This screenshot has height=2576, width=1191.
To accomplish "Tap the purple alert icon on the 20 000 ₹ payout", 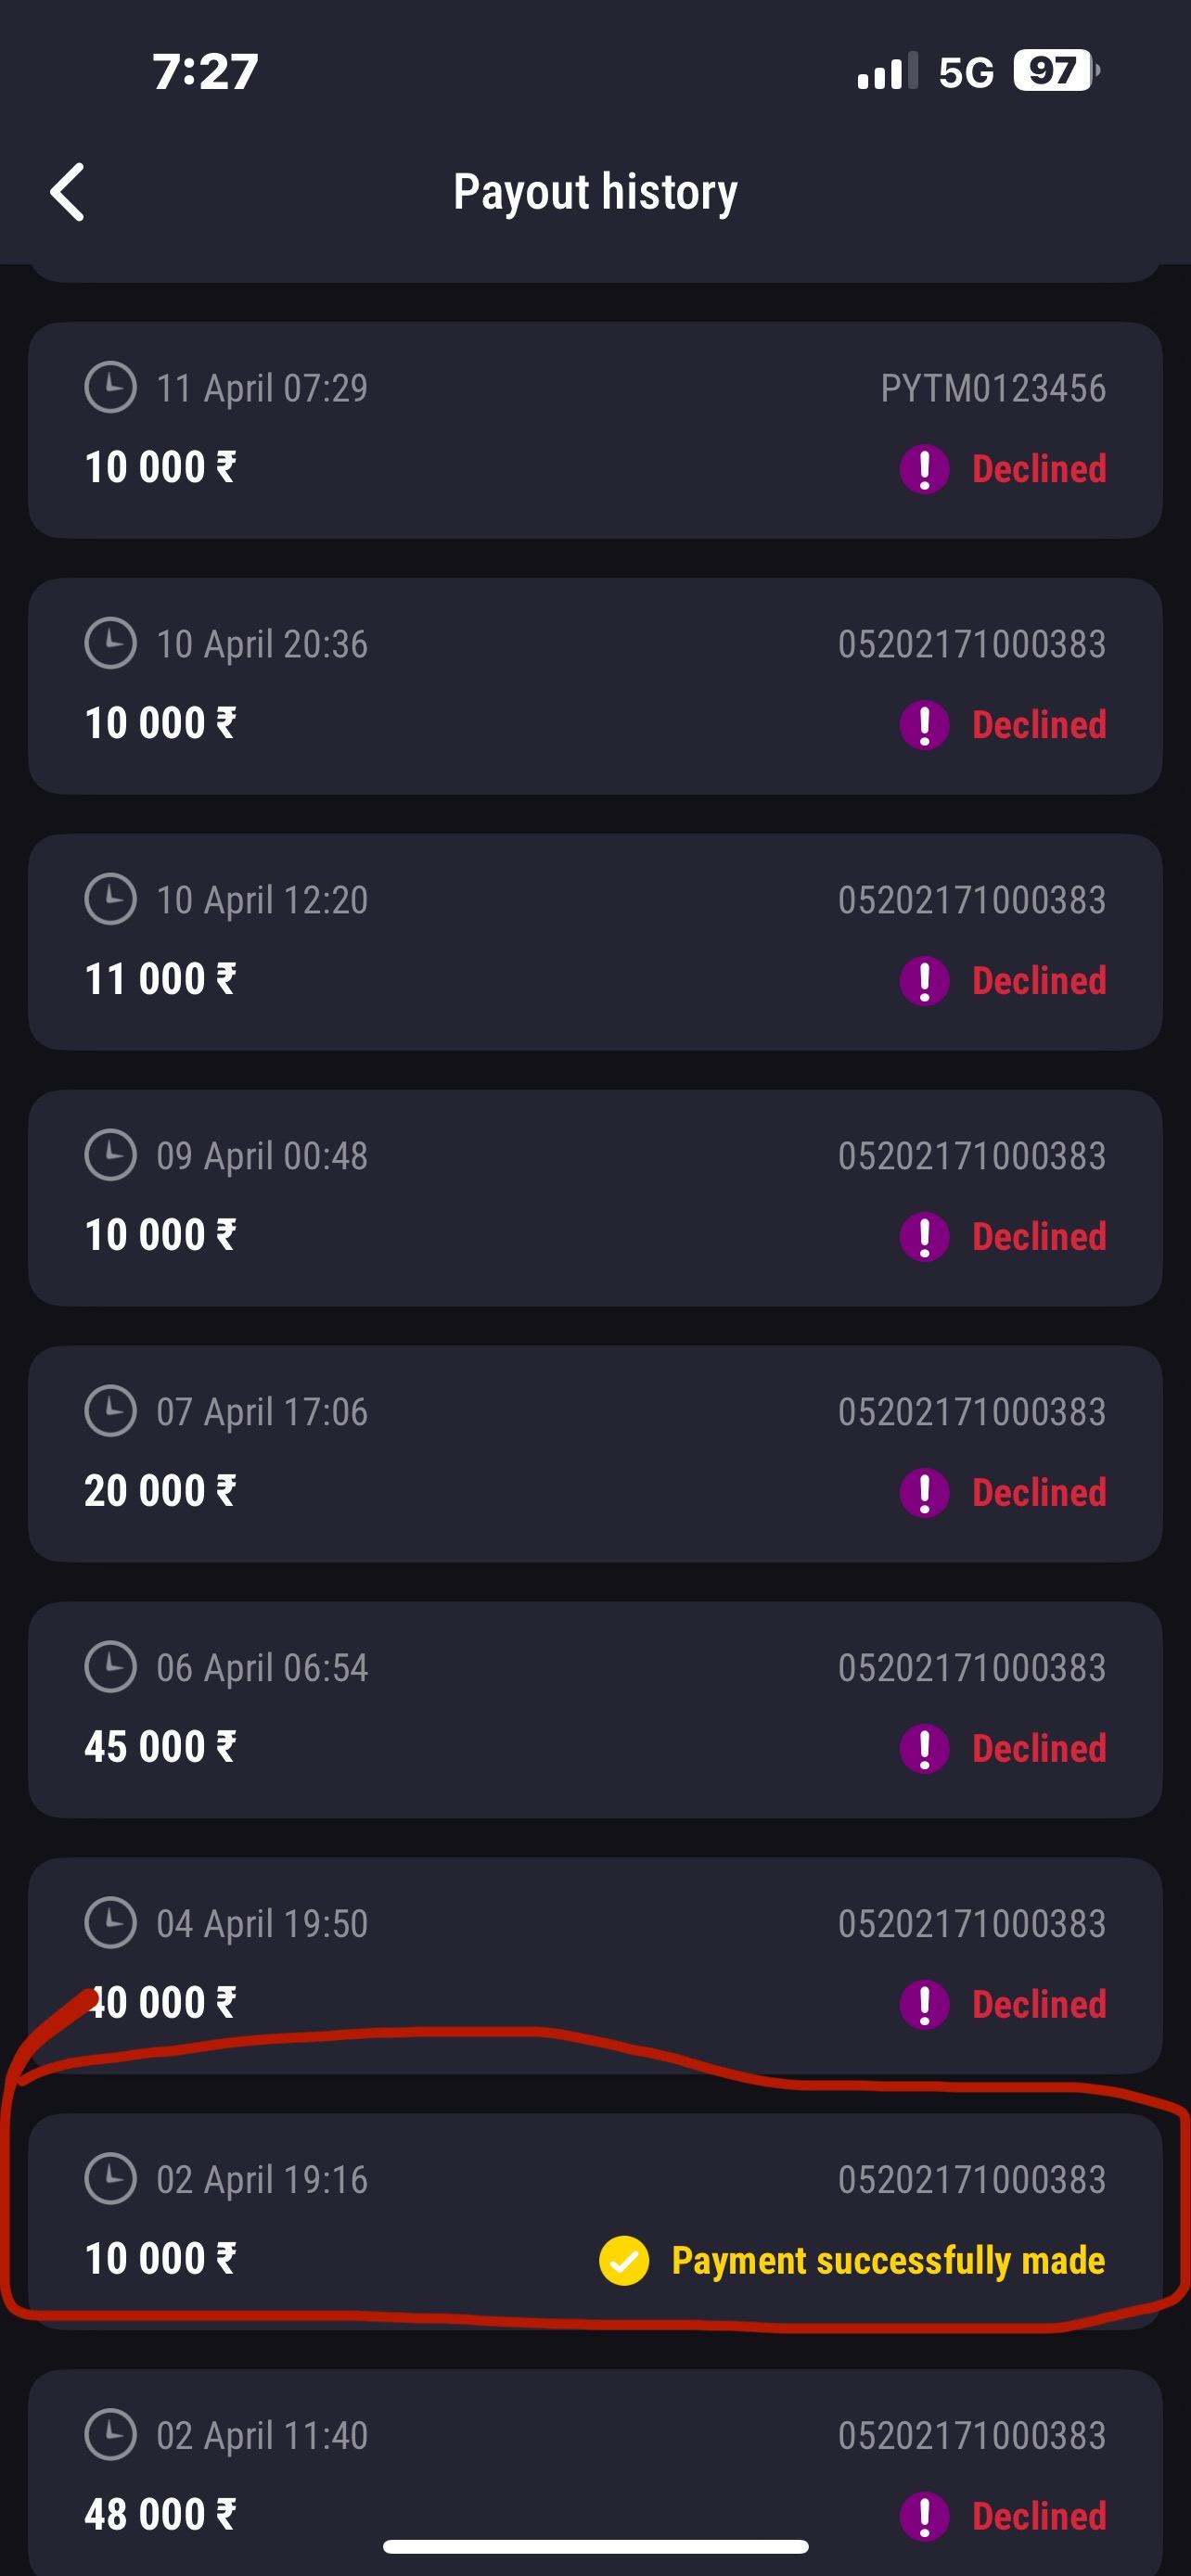I will tap(924, 1493).
